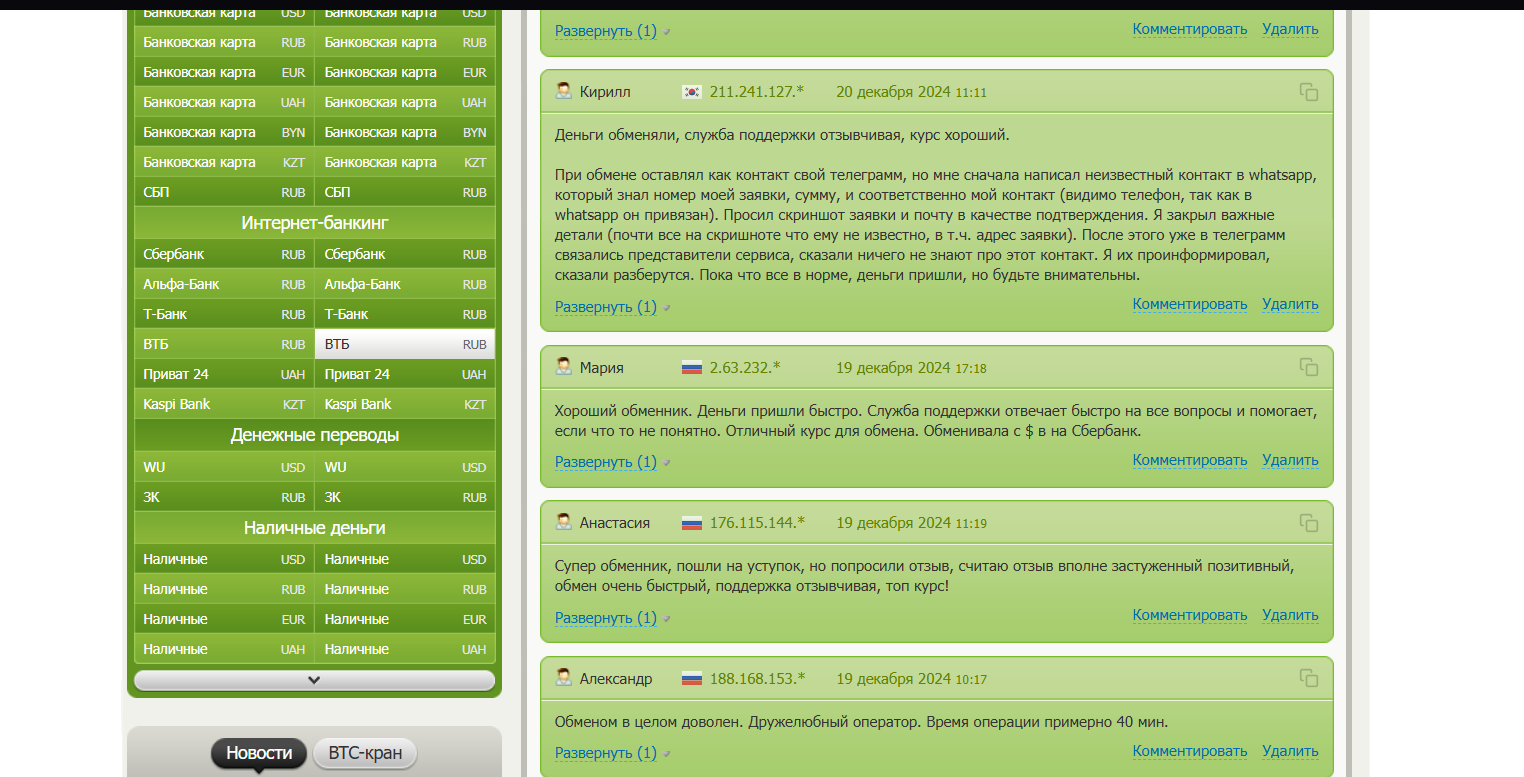Expand replies under Кирилл's review
The height and width of the screenshot is (777, 1524).
click(x=606, y=306)
